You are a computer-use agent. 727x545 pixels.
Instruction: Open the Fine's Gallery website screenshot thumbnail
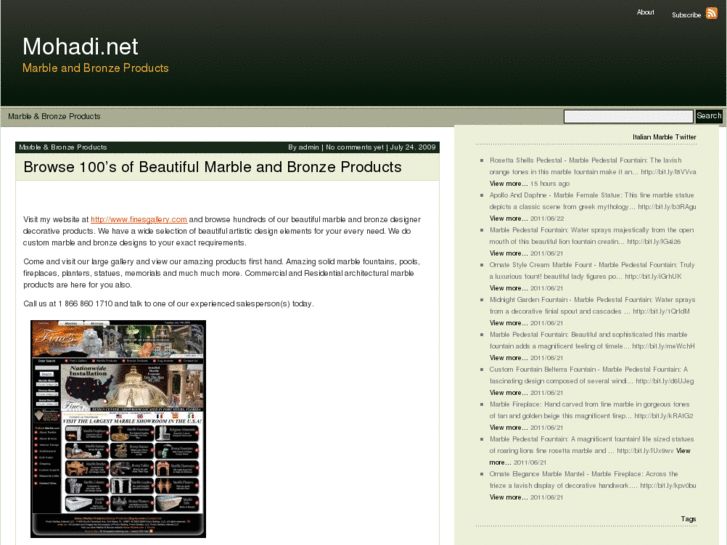tap(118, 429)
